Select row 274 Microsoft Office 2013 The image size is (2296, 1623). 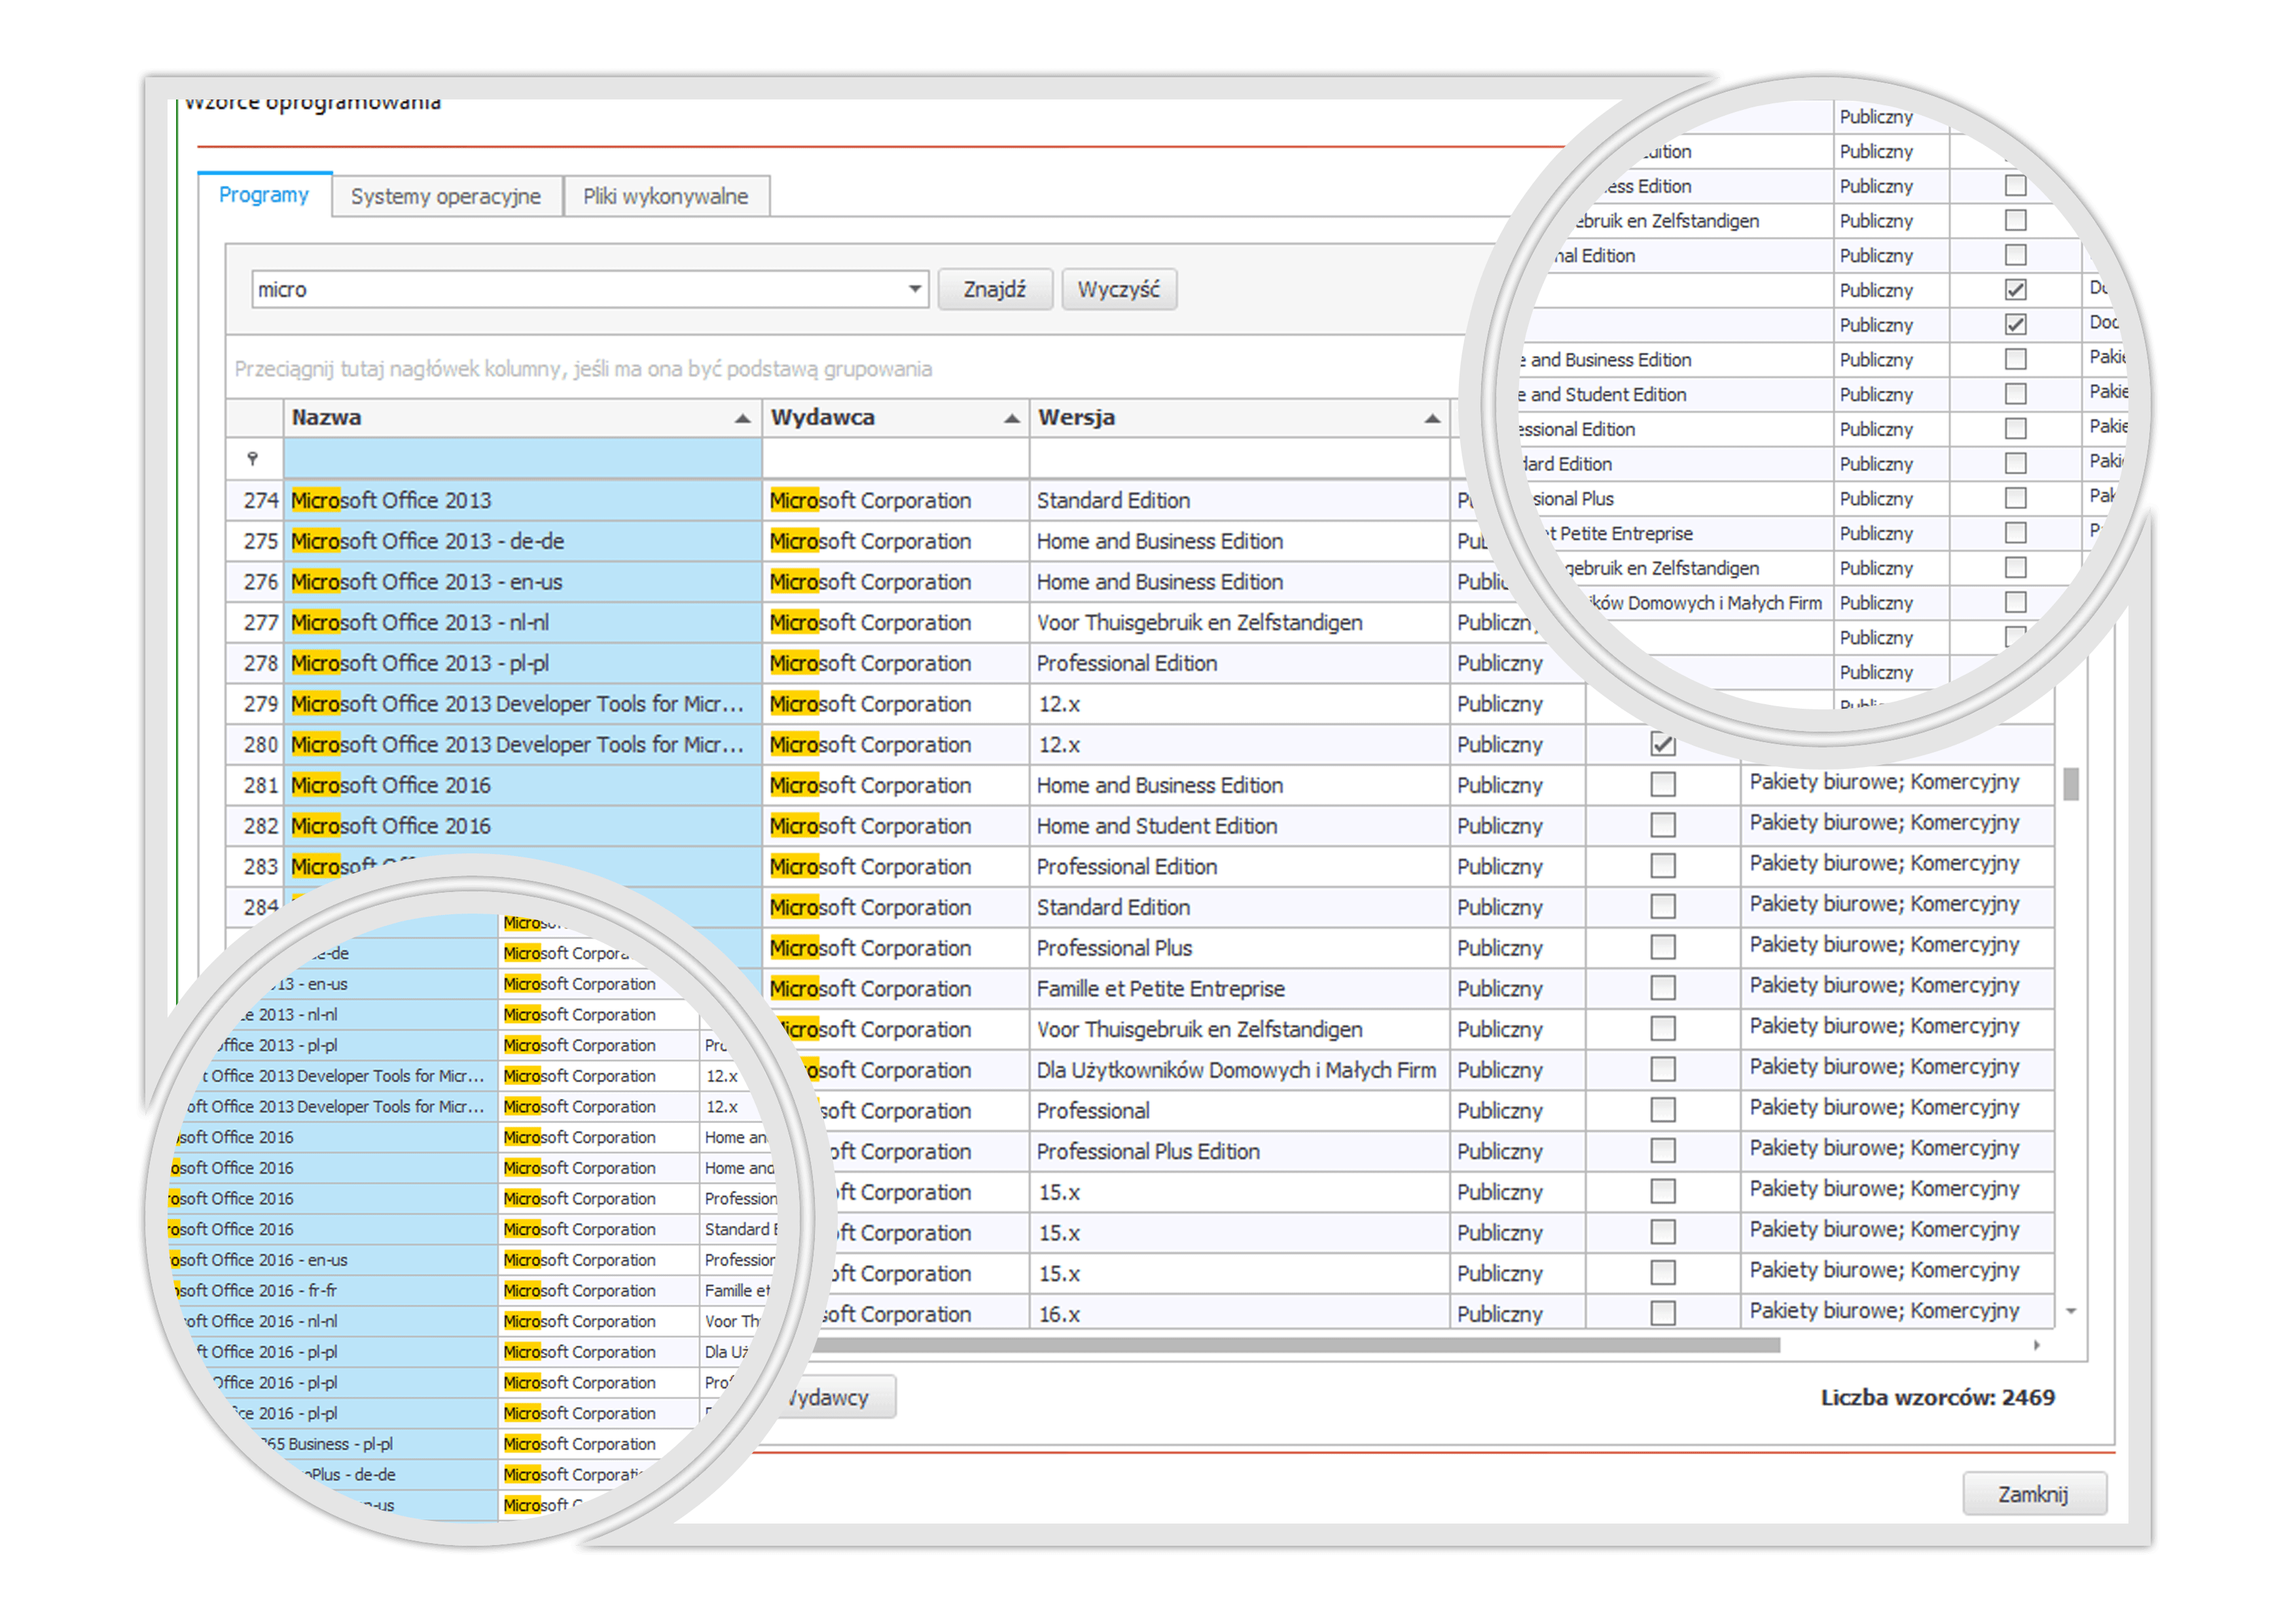point(522,500)
